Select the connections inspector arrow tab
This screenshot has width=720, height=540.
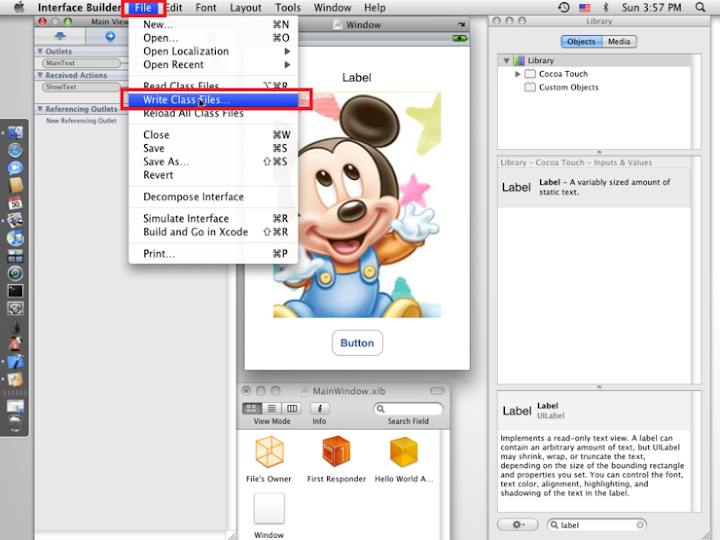click(110, 36)
